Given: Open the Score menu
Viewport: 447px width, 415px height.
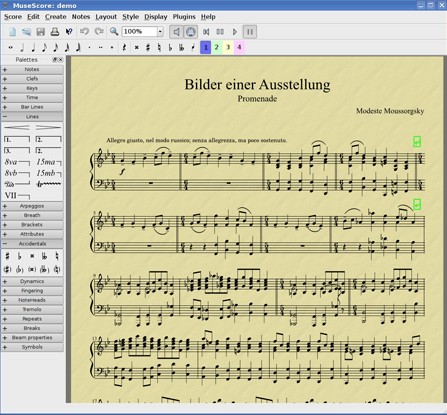Looking at the screenshot, I should click(13, 17).
